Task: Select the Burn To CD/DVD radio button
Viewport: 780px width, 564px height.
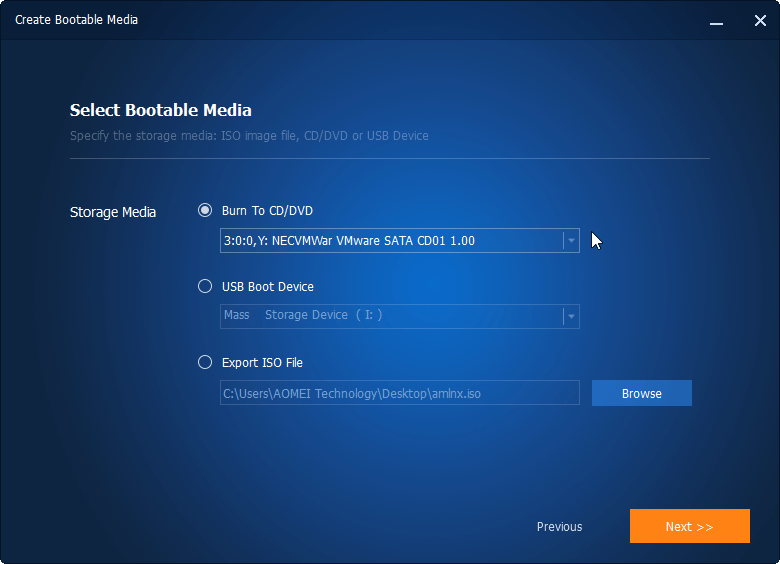Action: point(205,210)
